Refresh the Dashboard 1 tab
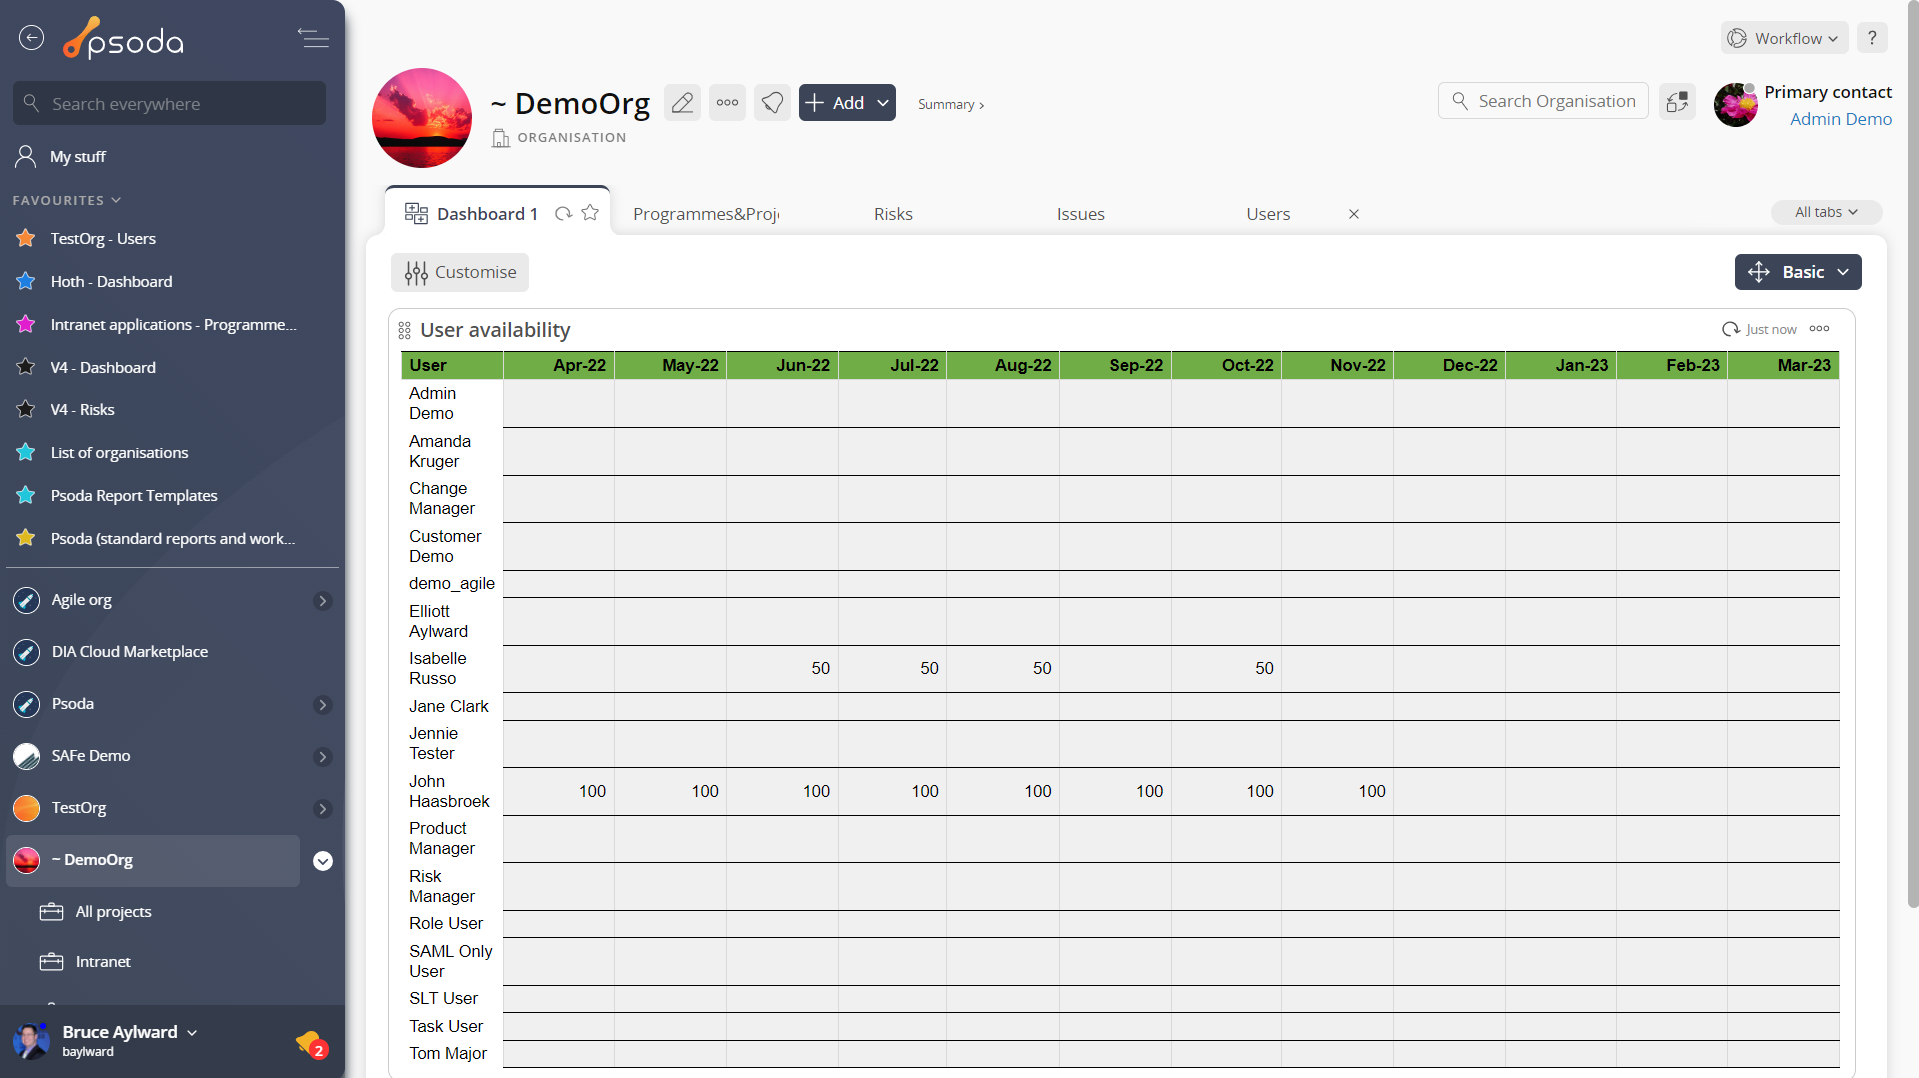Screen dimensions: 1919x1078 (563, 213)
